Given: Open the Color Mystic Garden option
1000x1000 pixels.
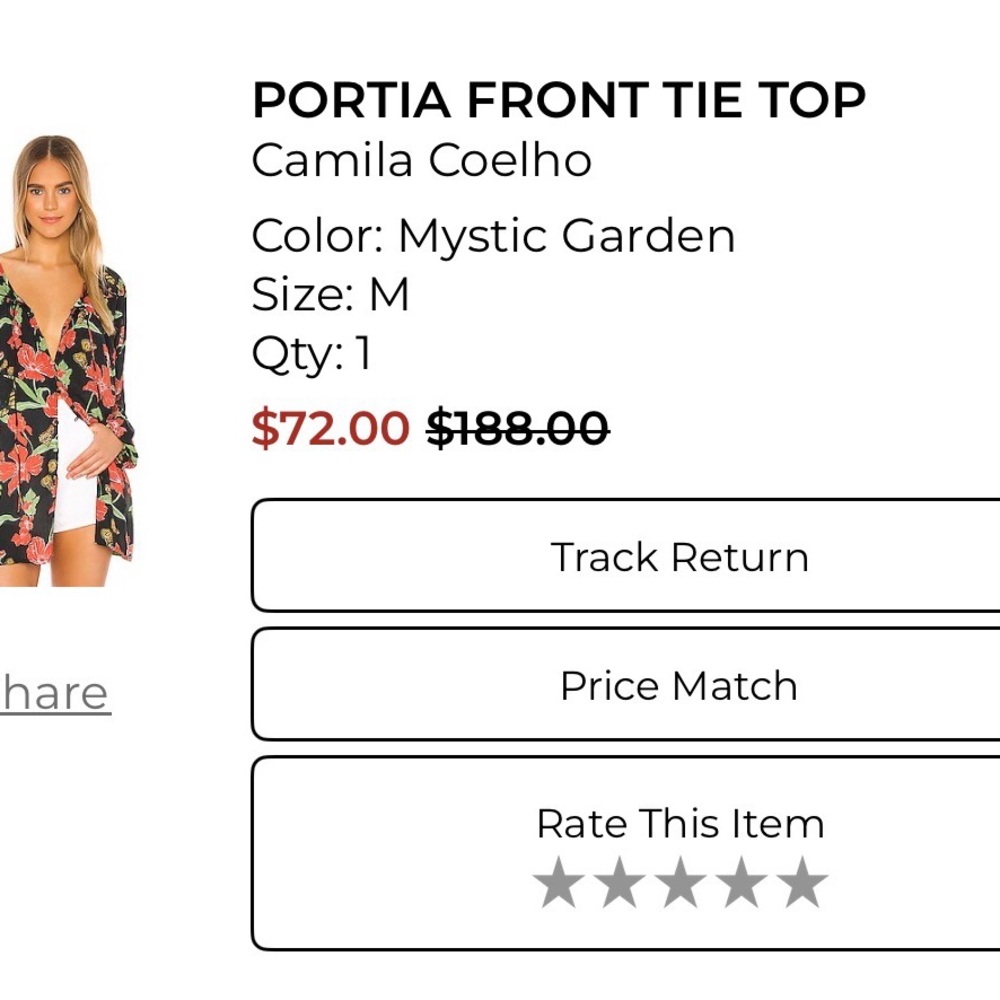Looking at the screenshot, I should coord(494,234).
